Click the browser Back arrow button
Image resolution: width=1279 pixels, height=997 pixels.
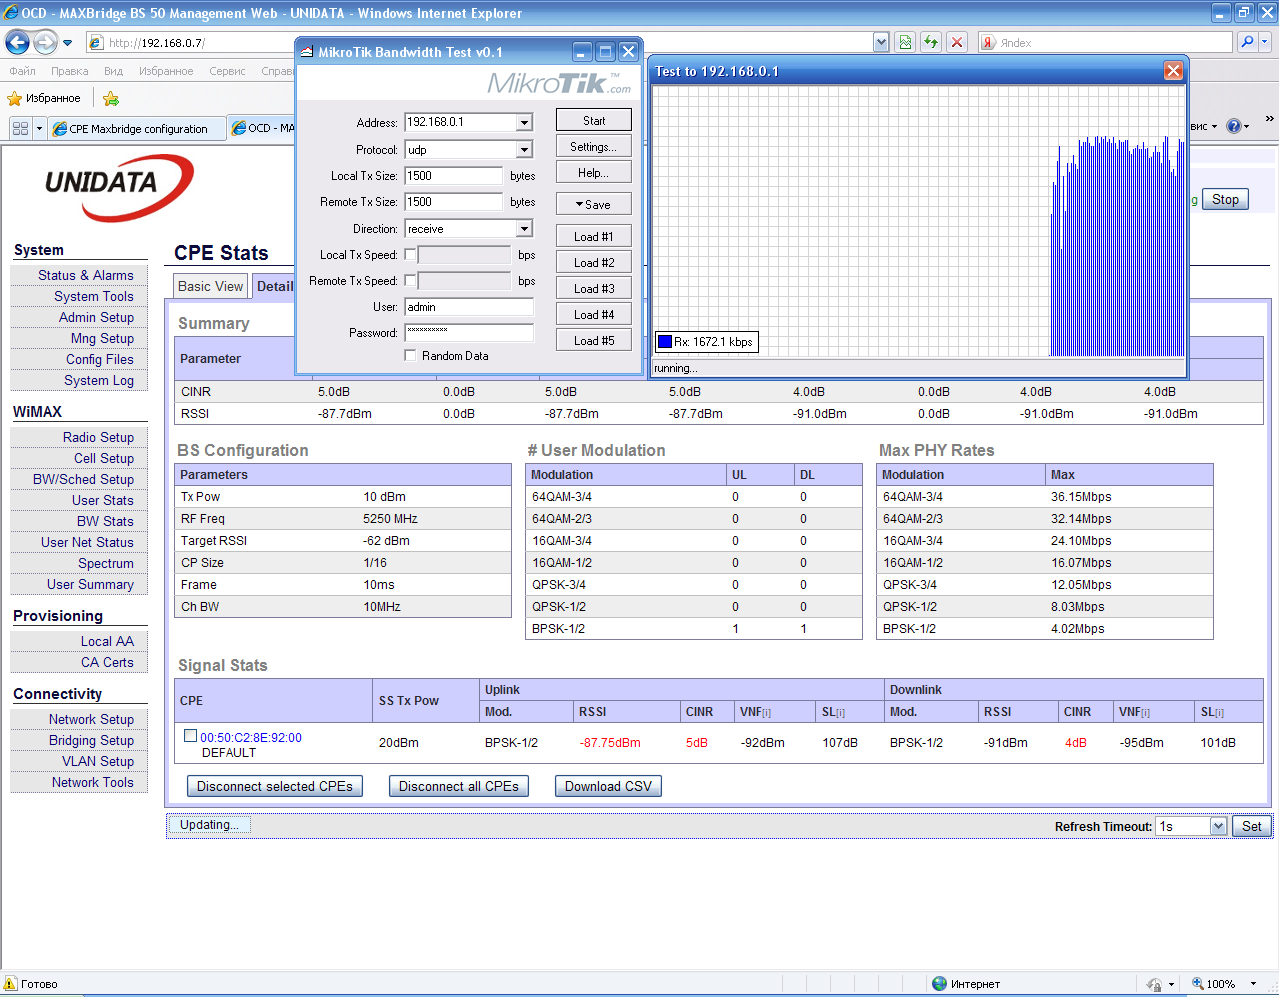[17, 42]
